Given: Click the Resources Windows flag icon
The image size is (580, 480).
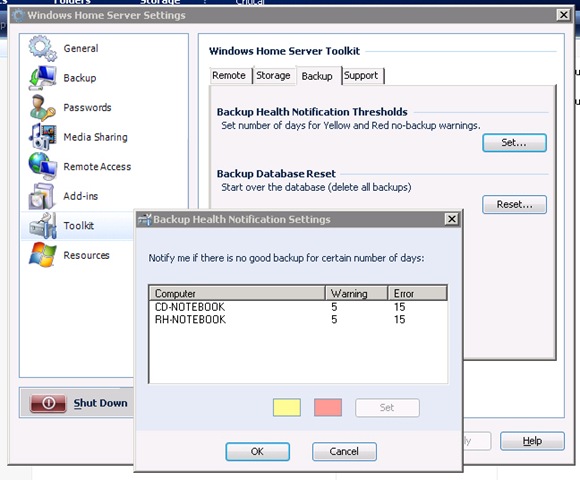Looking at the screenshot, I should pos(43,255).
